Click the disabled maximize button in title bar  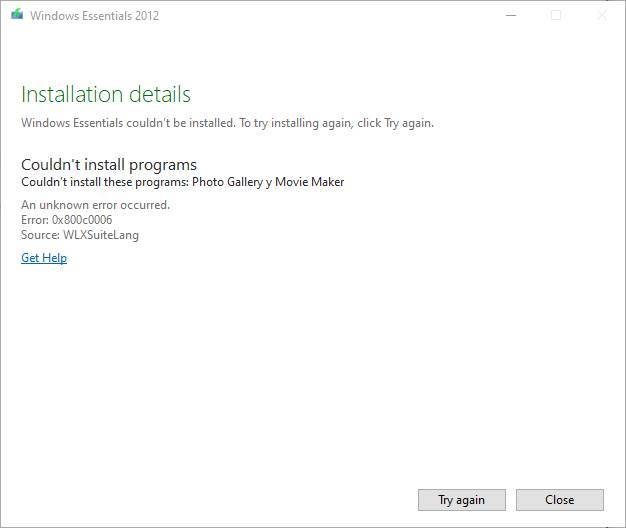[x=556, y=15]
